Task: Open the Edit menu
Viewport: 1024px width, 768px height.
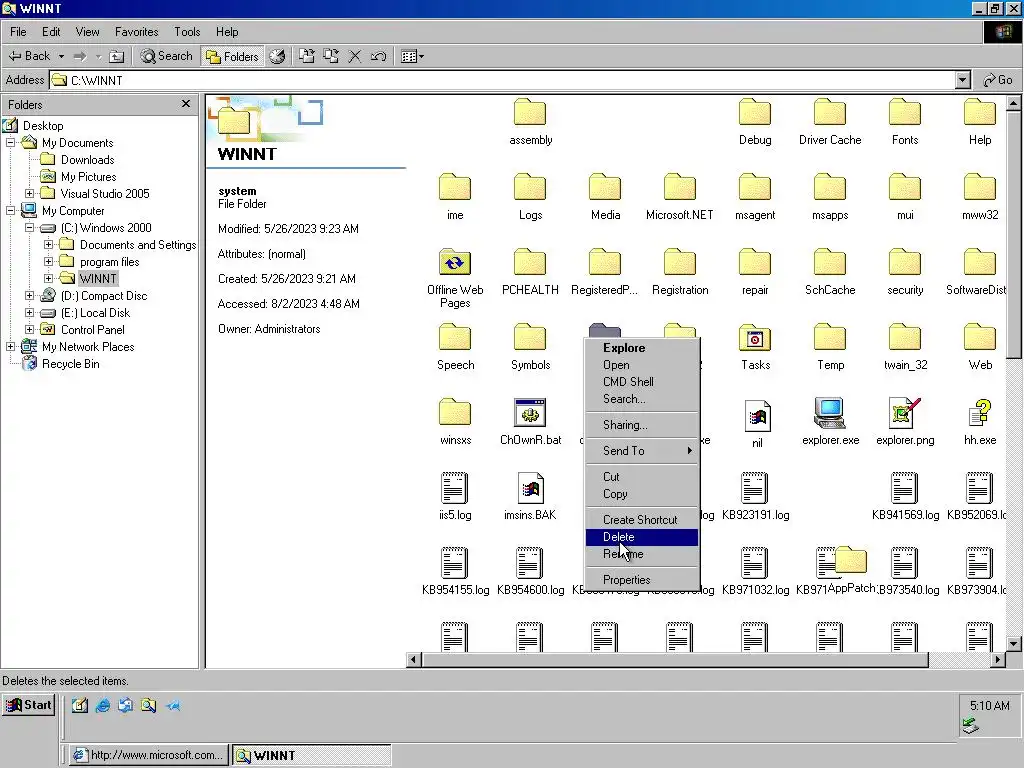Action: click(x=51, y=32)
